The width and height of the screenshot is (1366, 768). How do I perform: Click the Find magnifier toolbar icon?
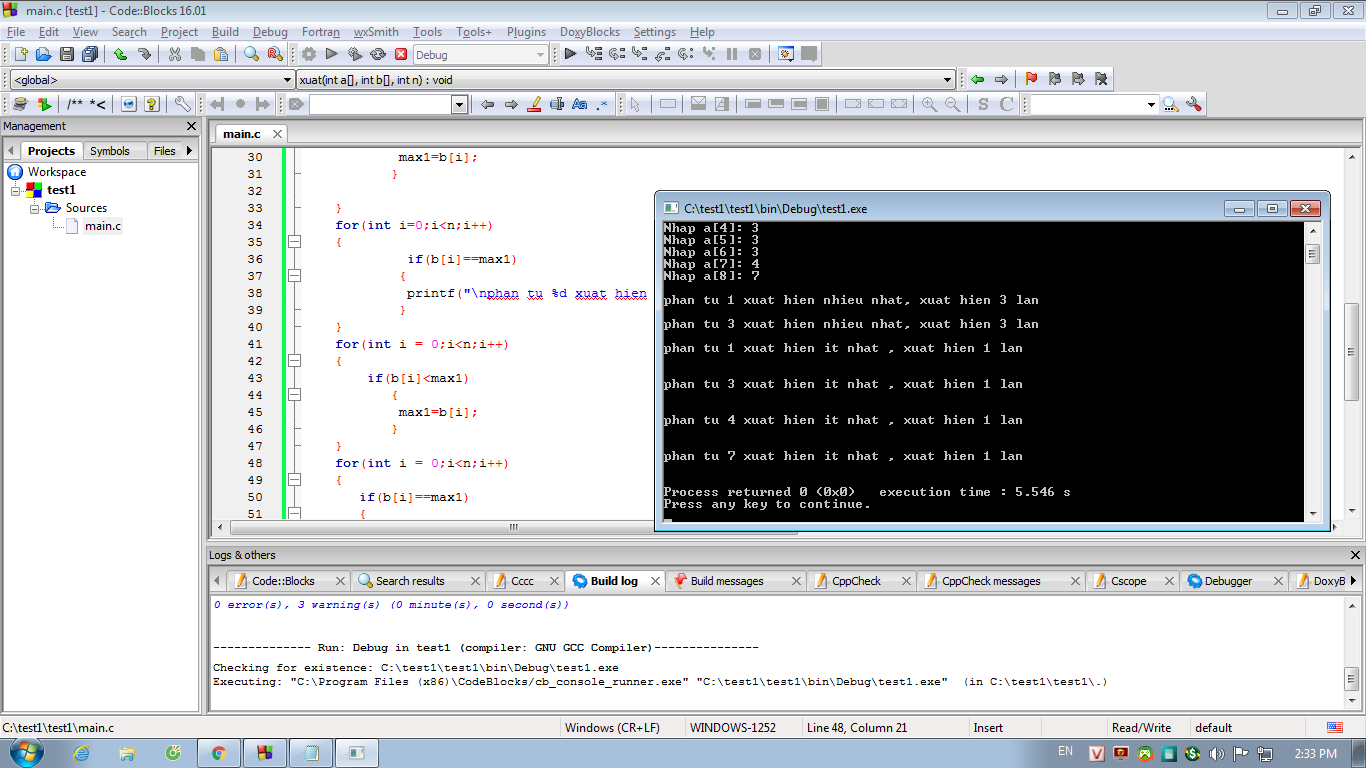pyautogui.click(x=251, y=54)
